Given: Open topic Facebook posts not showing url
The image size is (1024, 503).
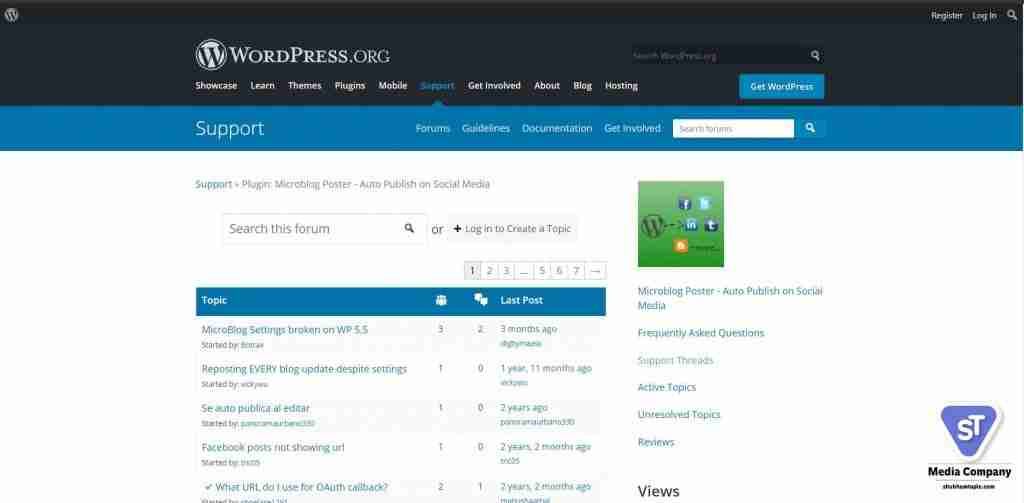Looking at the screenshot, I should tap(273, 447).
